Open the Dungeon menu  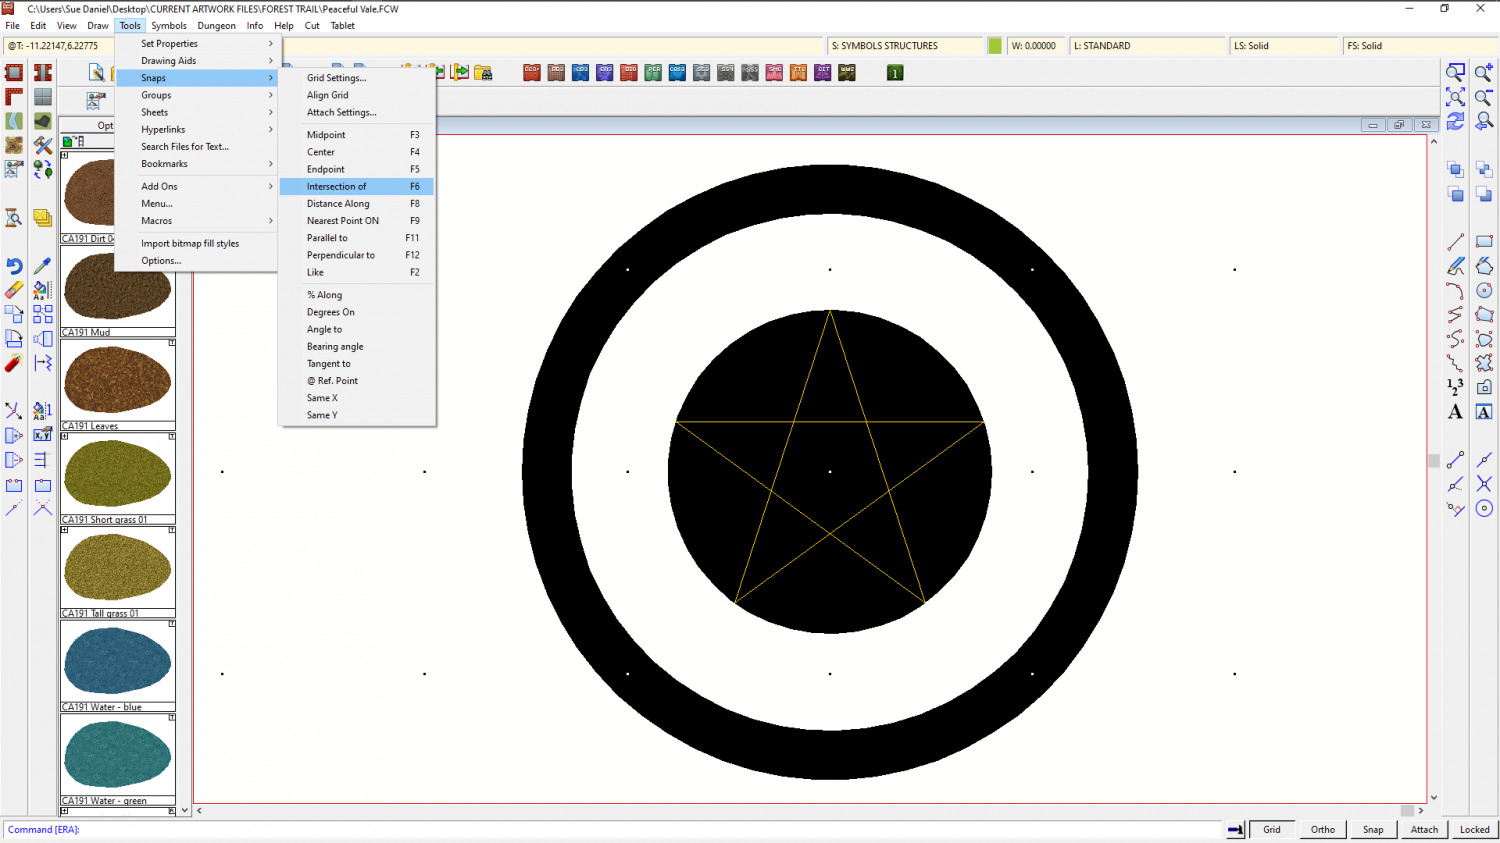216,26
